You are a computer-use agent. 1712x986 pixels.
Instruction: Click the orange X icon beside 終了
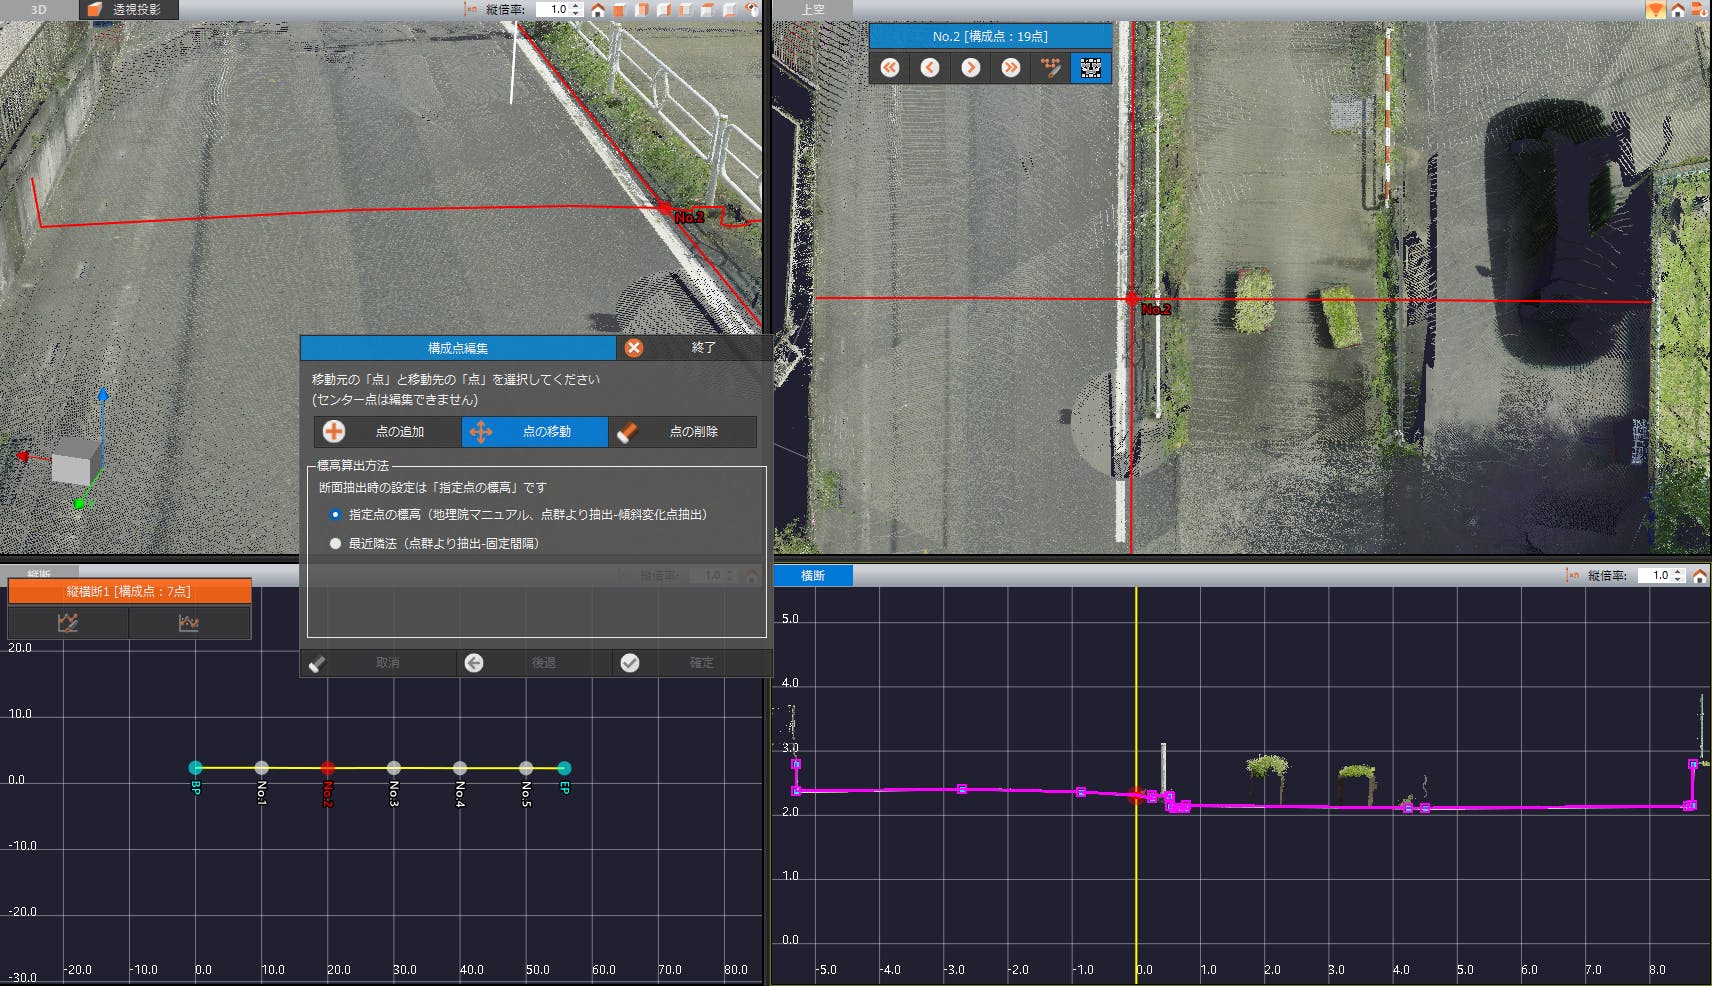(634, 348)
